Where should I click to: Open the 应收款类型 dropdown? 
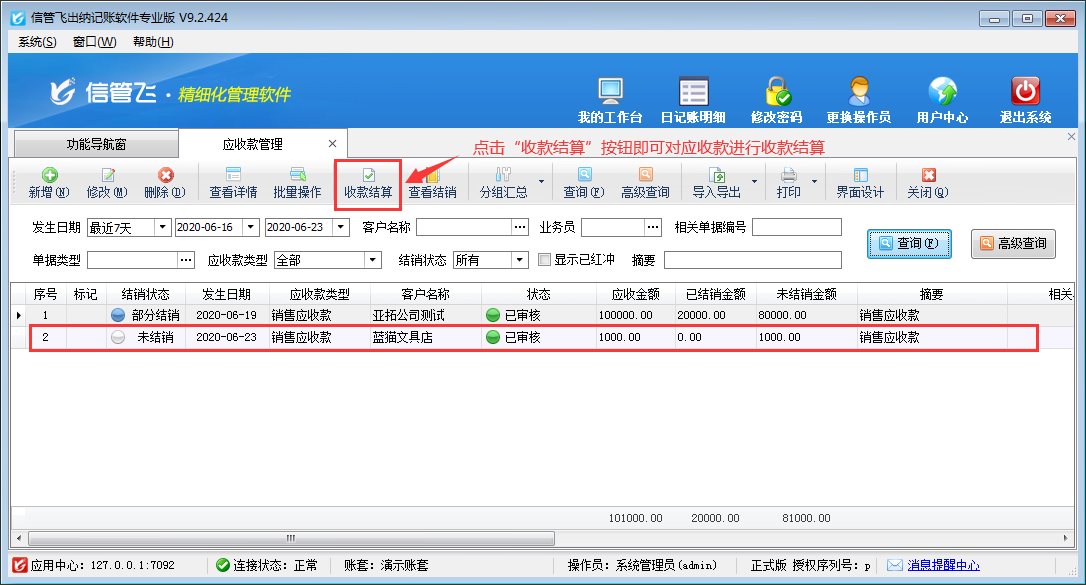pyautogui.click(x=372, y=260)
